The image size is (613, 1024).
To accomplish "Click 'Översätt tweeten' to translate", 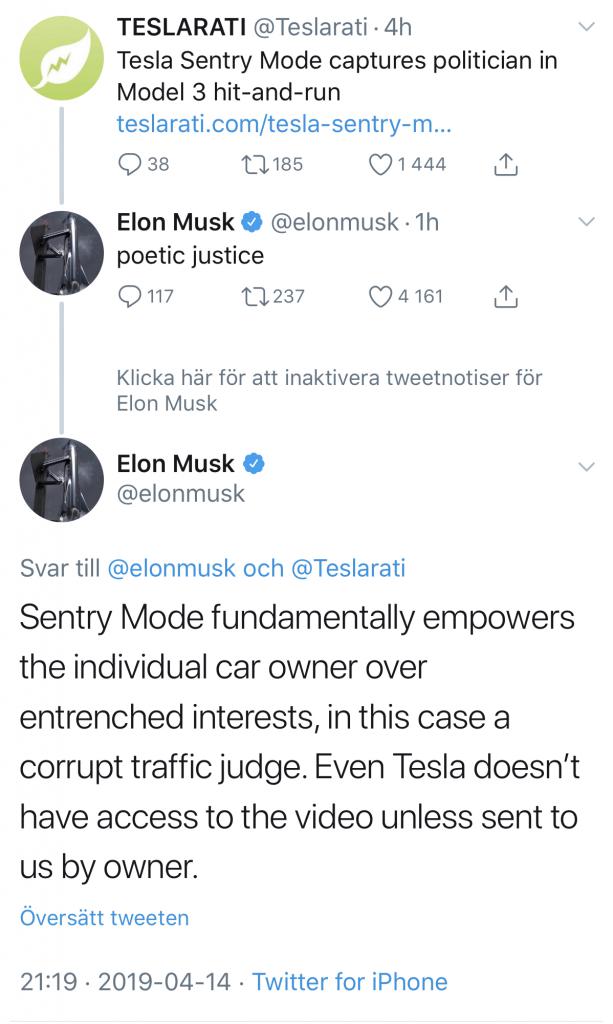I will pyautogui.click(x=104, y=918).
